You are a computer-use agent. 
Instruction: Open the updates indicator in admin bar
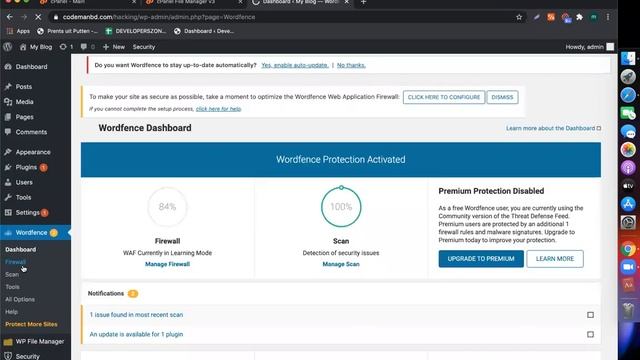[x=67, y=47]
